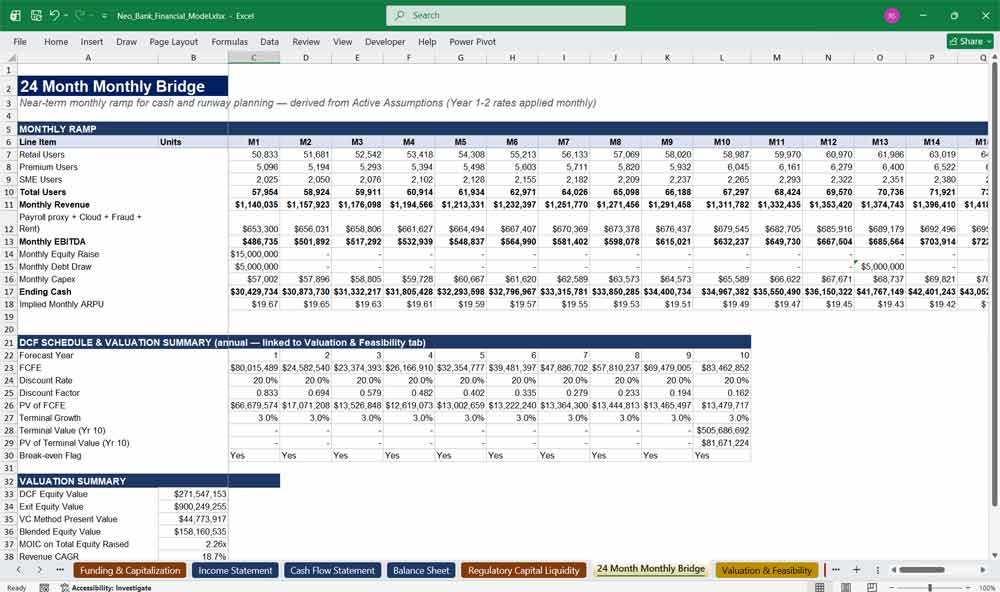Screen dimensions: 1000x592
Task: Open the Developer ribbon tab
Action: (385, 41)
